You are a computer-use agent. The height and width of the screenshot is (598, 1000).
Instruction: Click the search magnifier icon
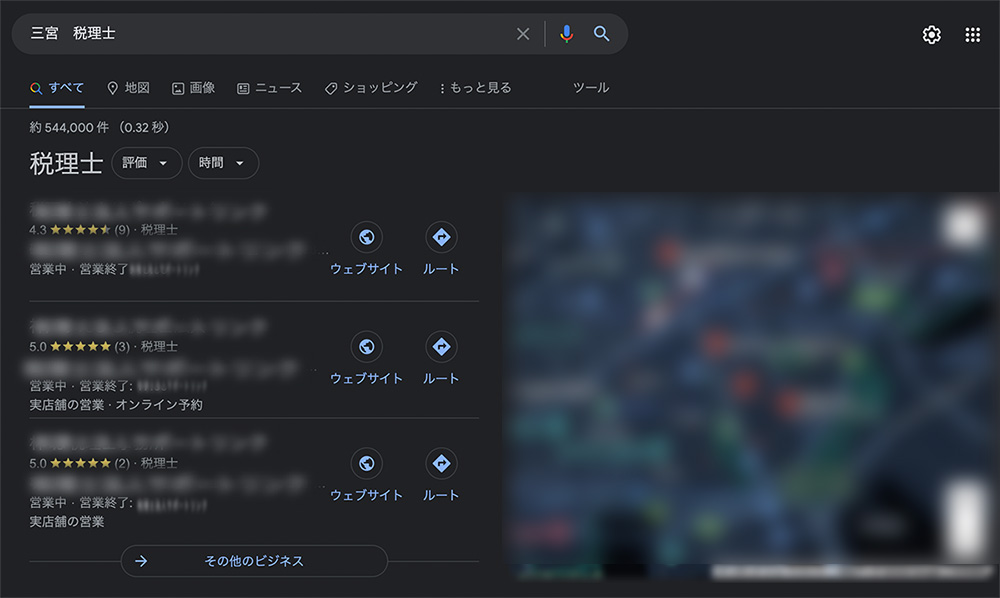(601, 33)
